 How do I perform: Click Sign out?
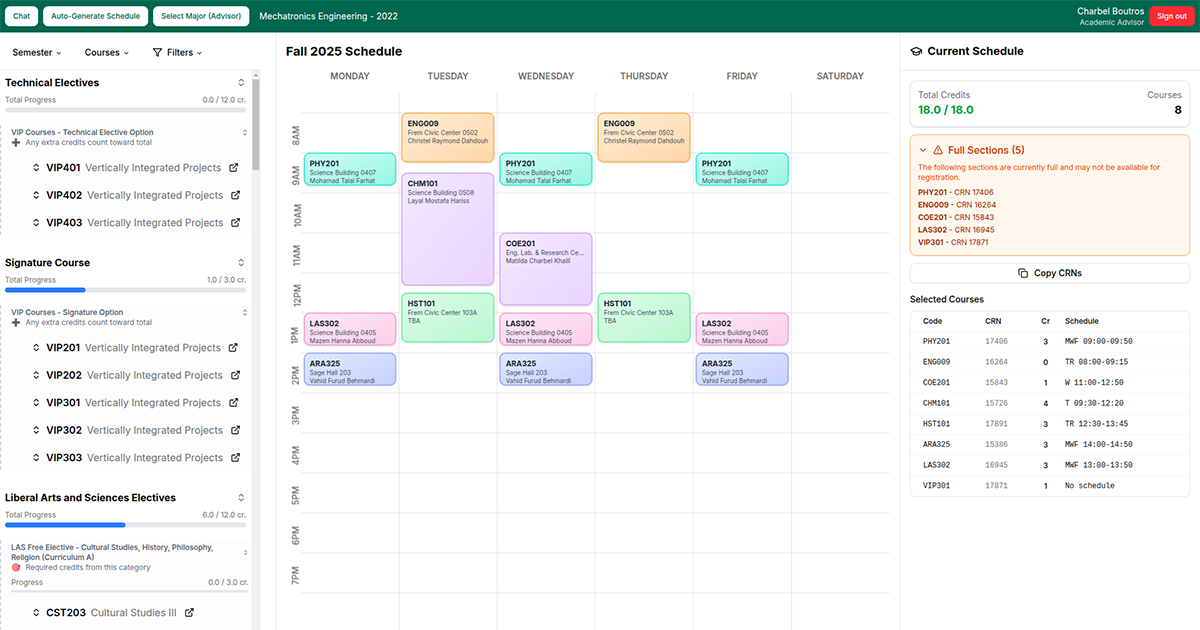pyautogui.click(x=1171, y=16)
